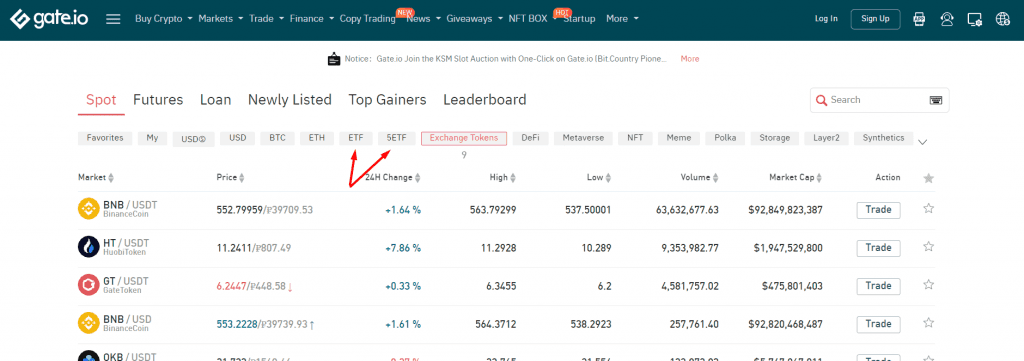Open the app download icon in header
The image size is (1024, 361).
click(x=919, y=19)
